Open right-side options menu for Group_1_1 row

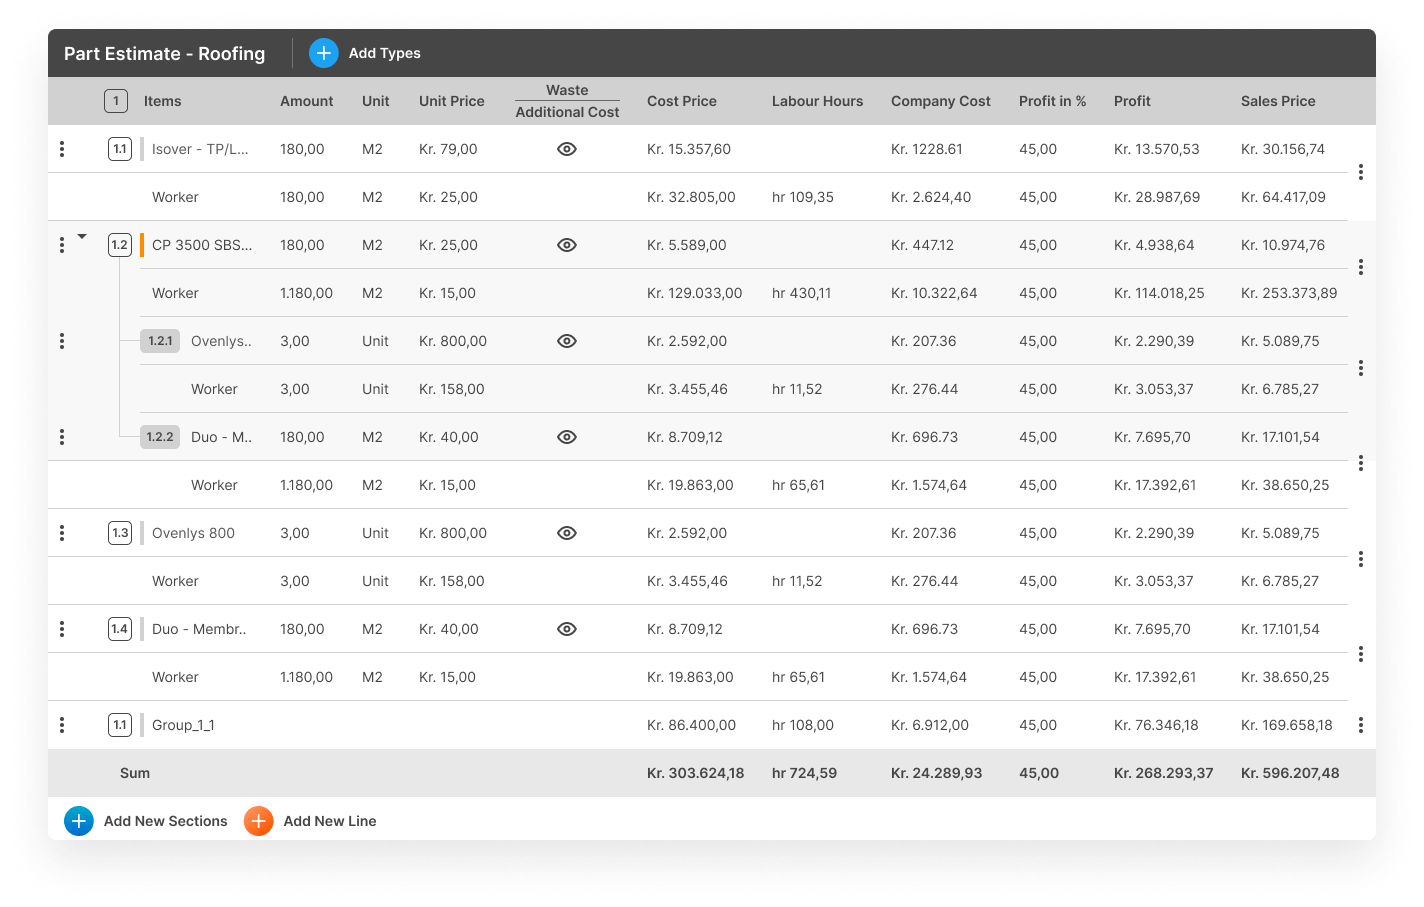coord(1360,725)
